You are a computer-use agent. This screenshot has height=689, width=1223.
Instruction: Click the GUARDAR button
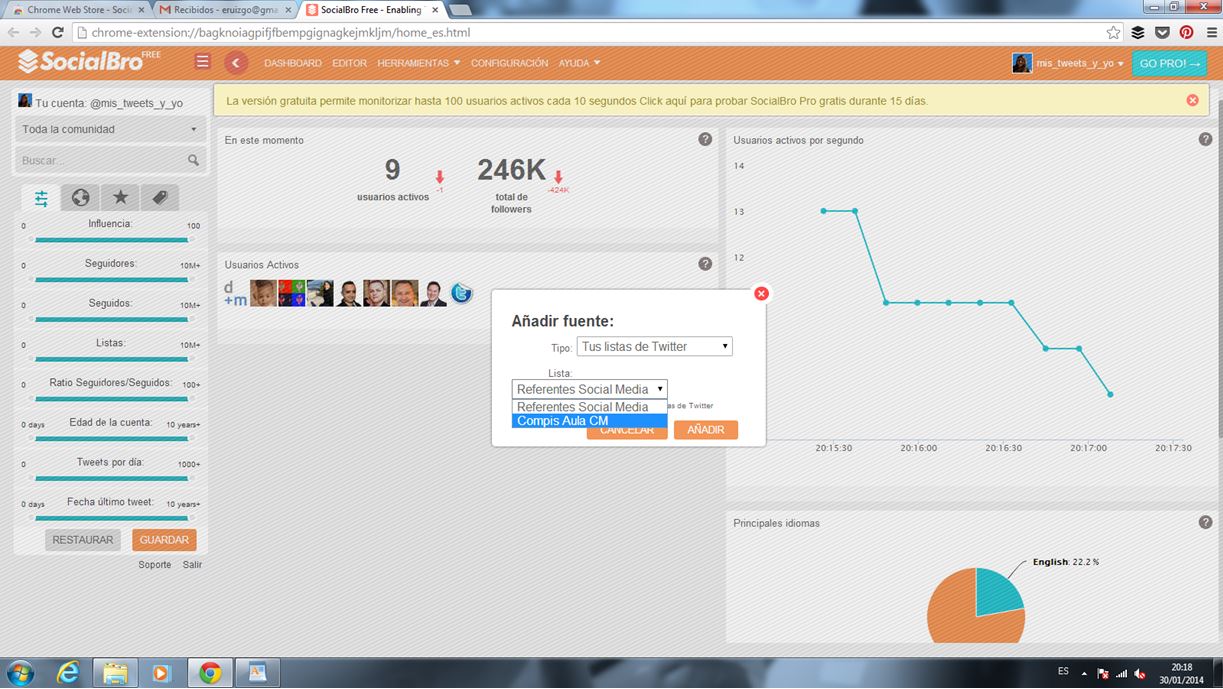[x=164, y=540]
